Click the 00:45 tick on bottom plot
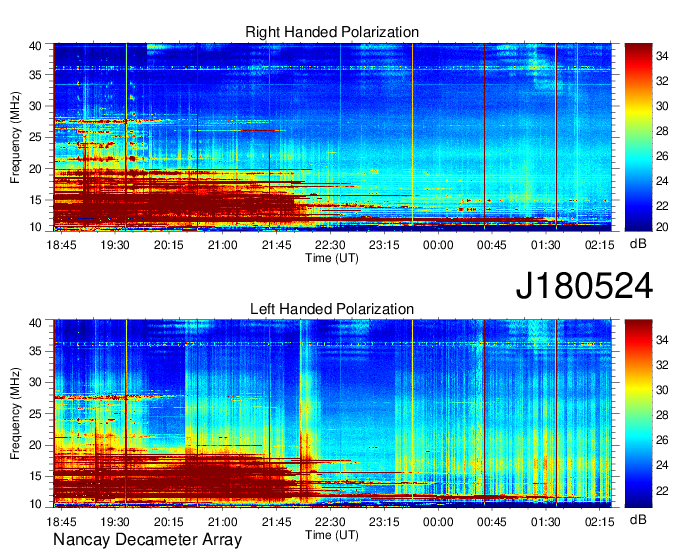This screenshot has width=680, height=552. pos(492,522)
